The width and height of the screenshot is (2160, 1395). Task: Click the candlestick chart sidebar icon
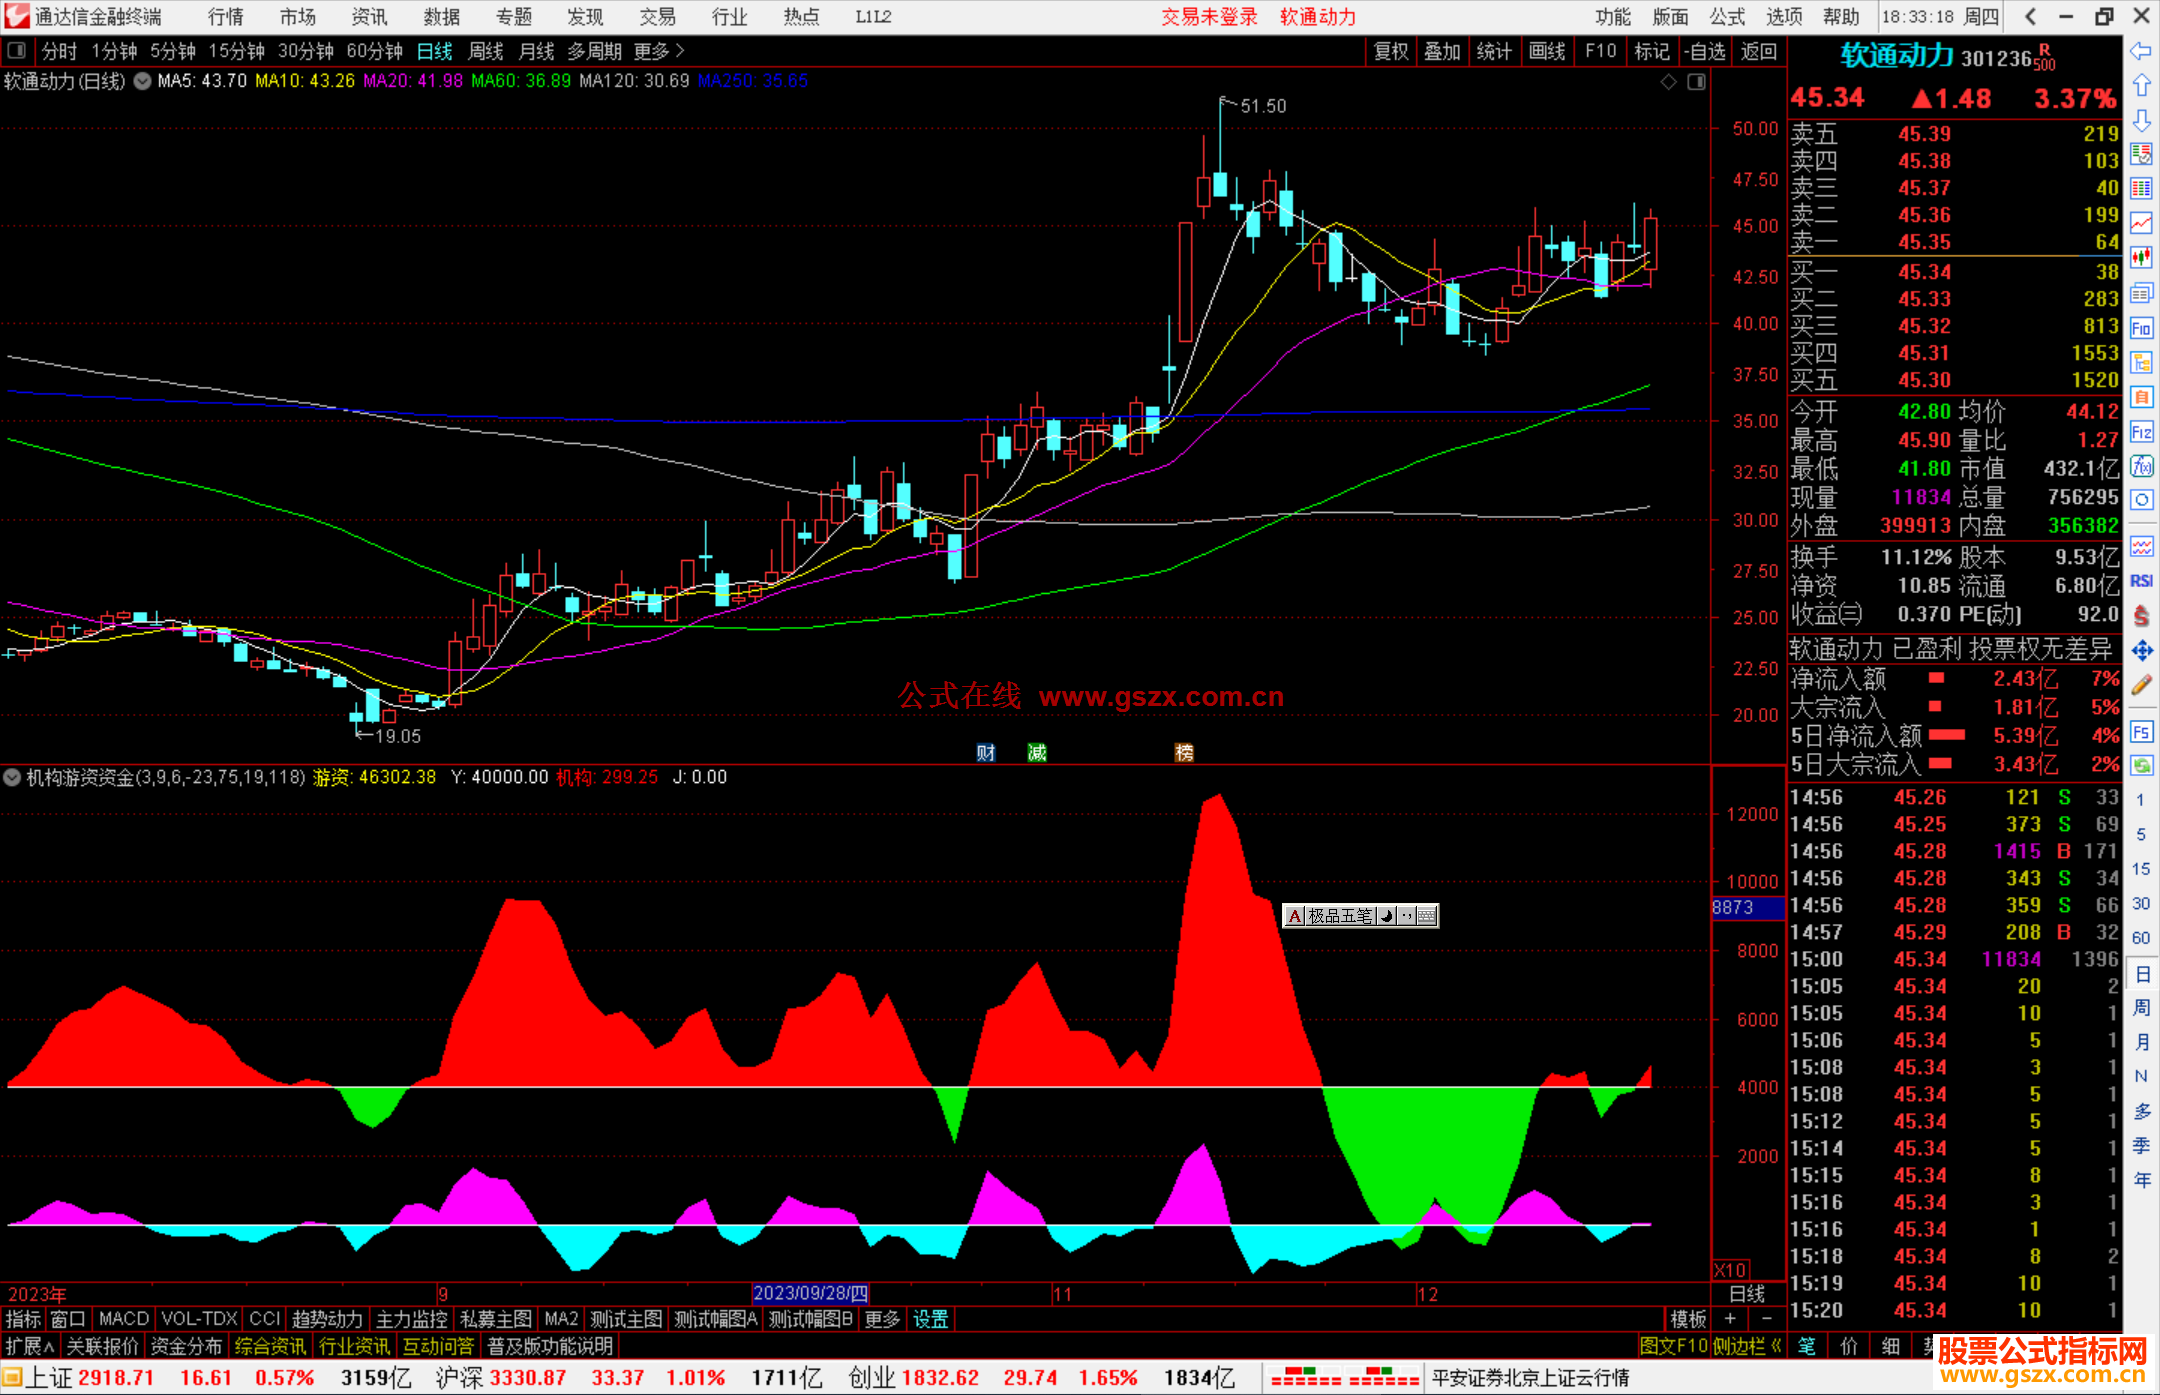(2141, 257)
